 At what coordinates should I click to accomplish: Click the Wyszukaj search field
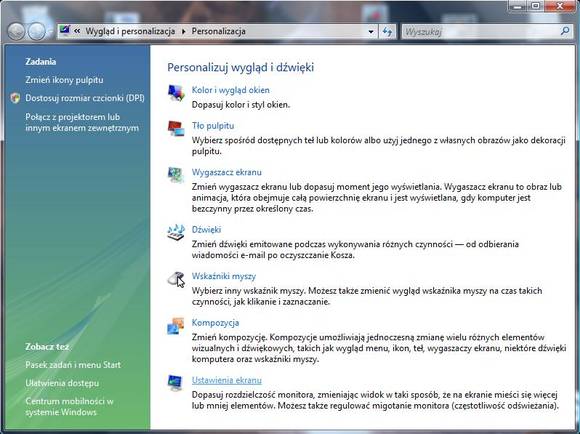[x=481, y=32]
